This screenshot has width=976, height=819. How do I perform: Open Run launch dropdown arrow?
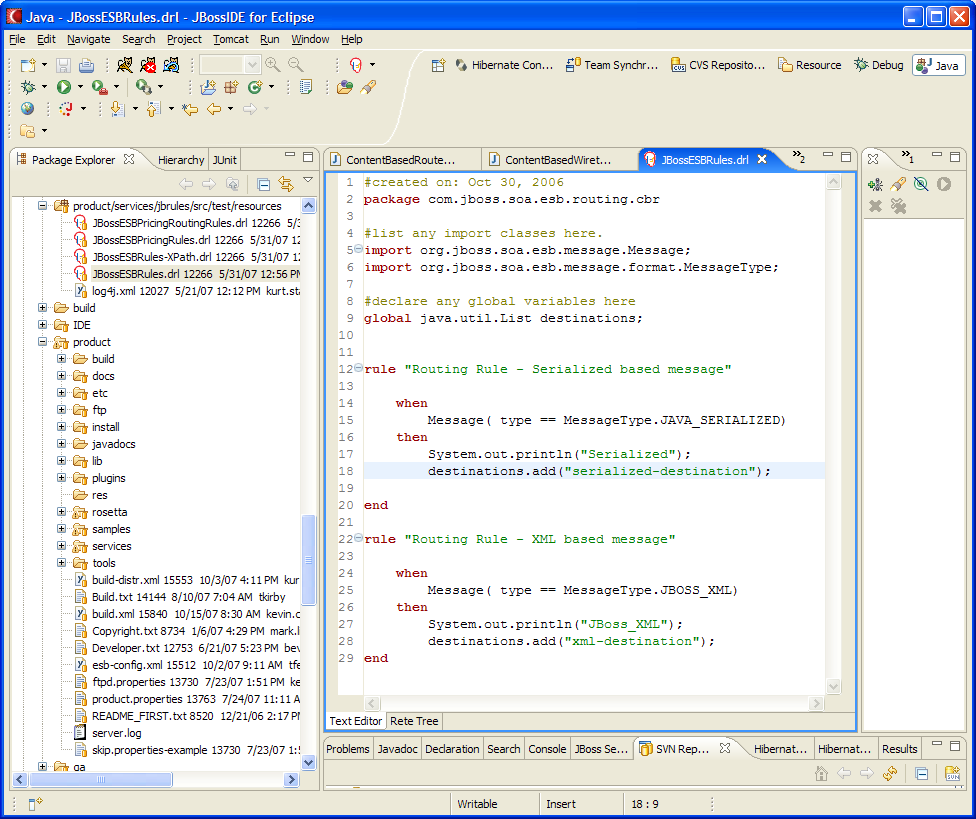(80, 87)
